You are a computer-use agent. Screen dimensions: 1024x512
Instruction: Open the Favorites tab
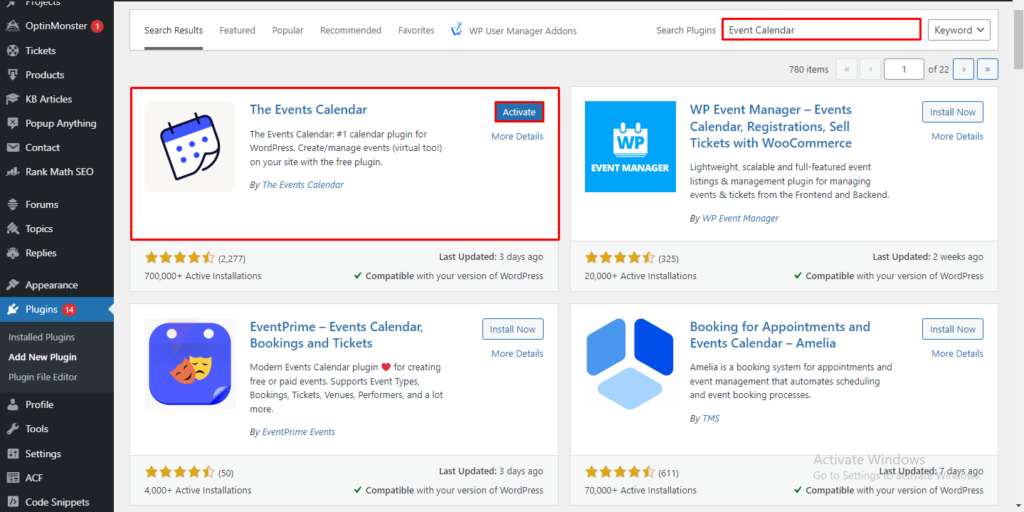(416, 30)
